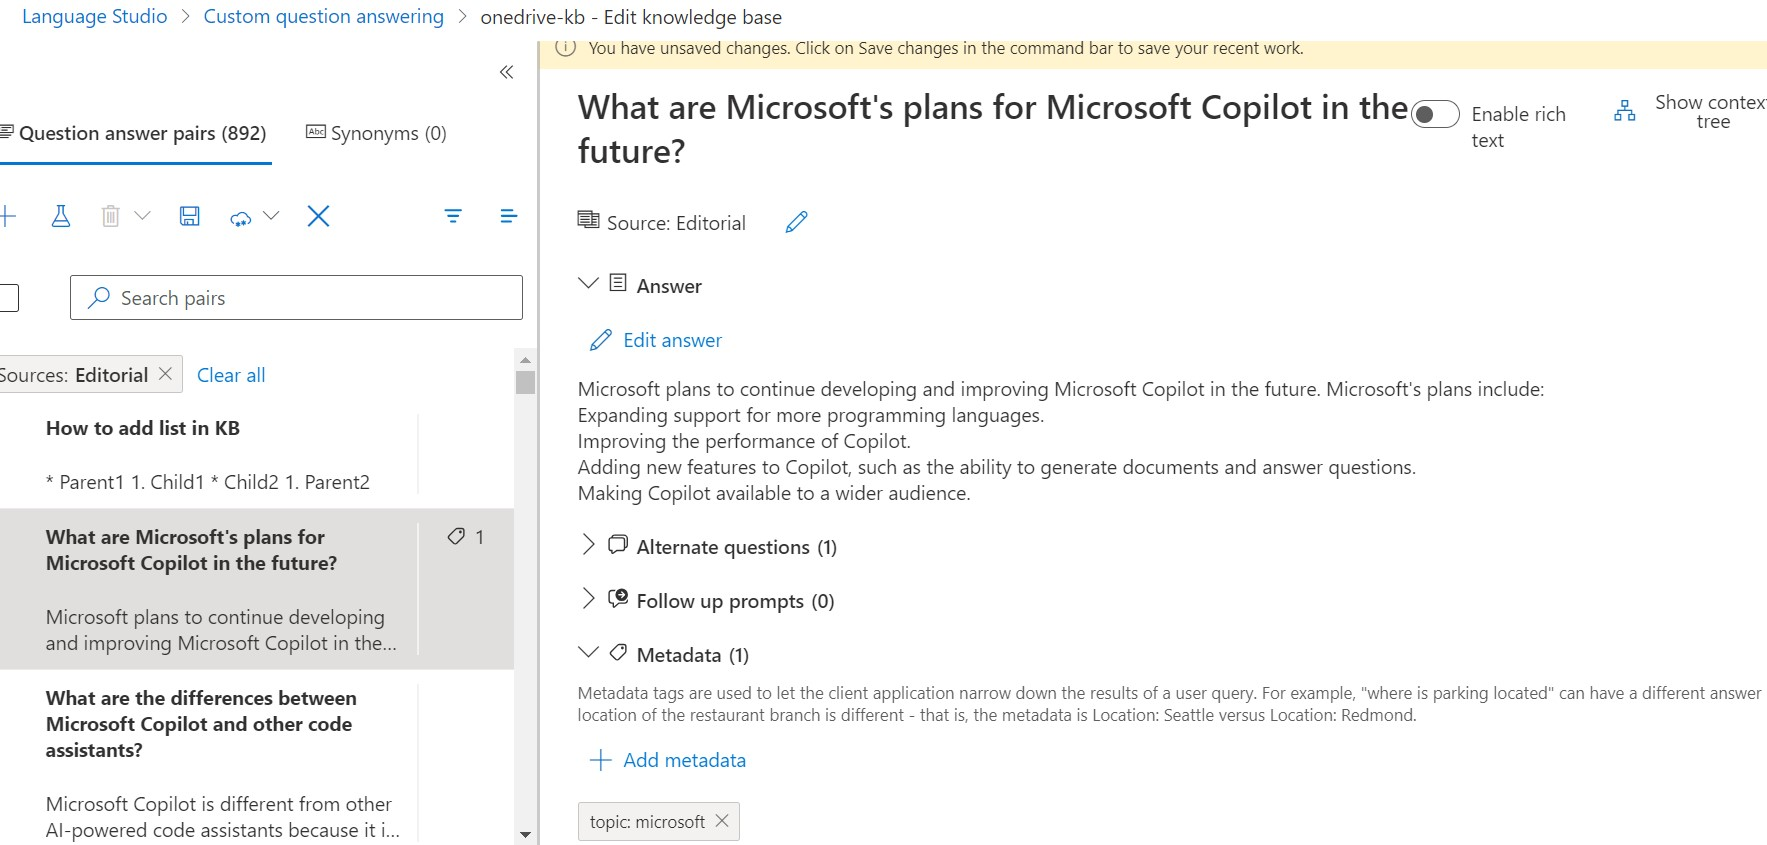Expand Follow up prompts section
This screenshot has width=1767, height=845.
click(x=589, y=598)
